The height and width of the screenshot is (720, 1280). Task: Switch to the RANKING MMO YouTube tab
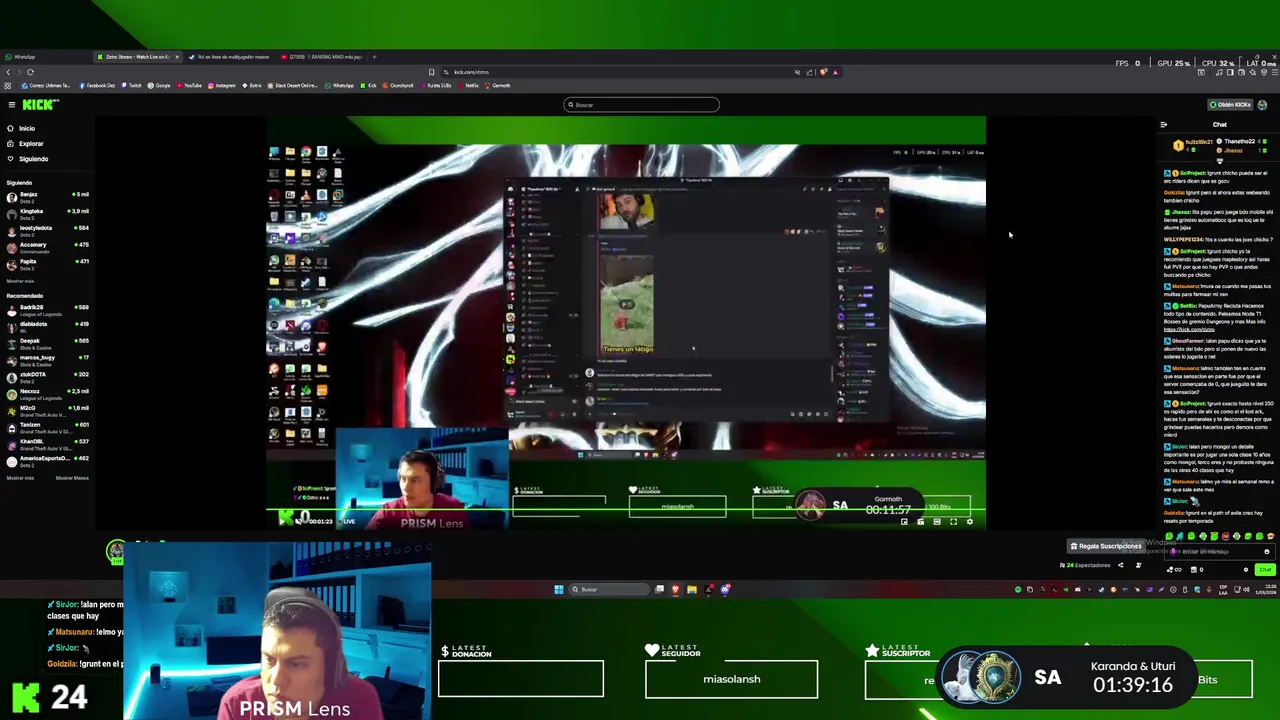[x=320, y=57]
